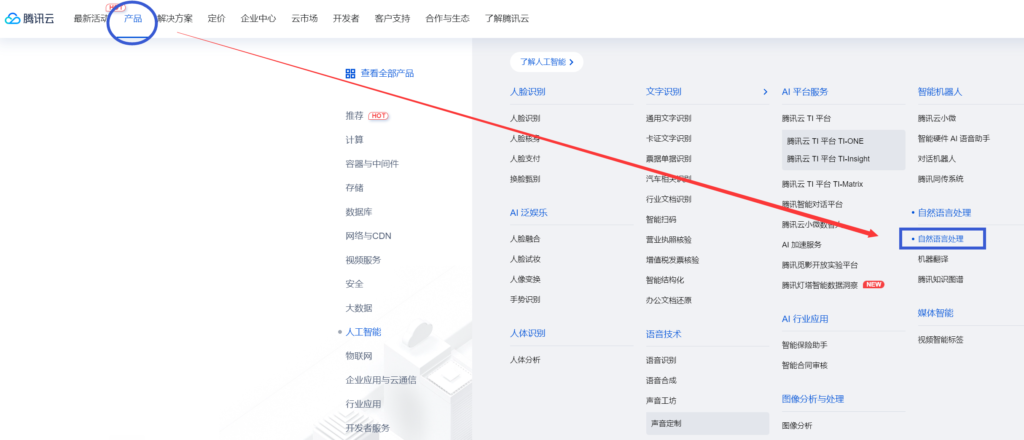1024x440 pixels.
Task: Open 最新活动 in the top navigation
Action: [x=91, y=18]
